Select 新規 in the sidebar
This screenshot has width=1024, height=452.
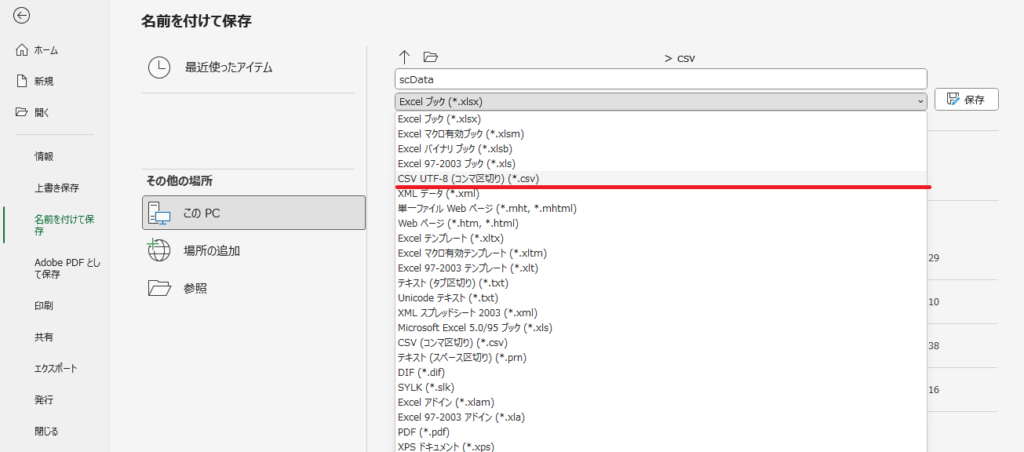pos(35,81)
